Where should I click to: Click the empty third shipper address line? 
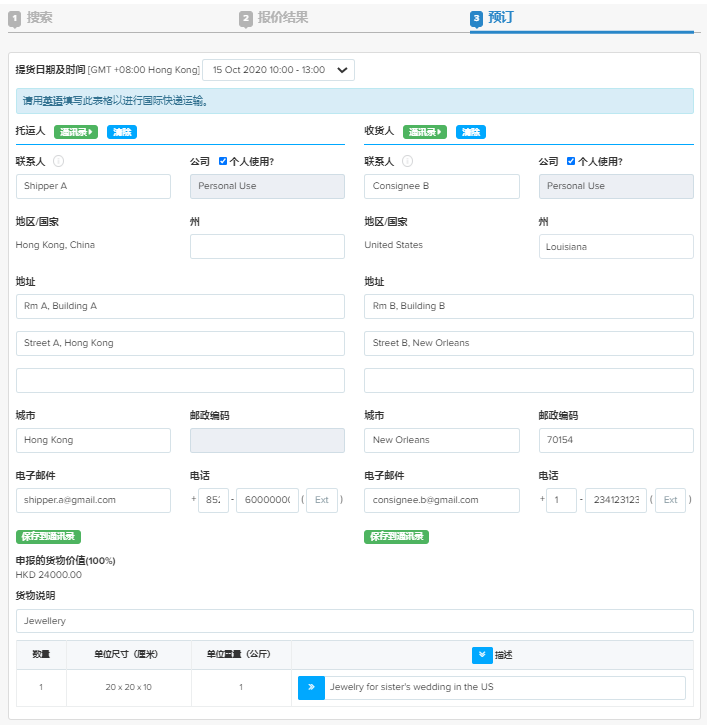click(180, 381)
